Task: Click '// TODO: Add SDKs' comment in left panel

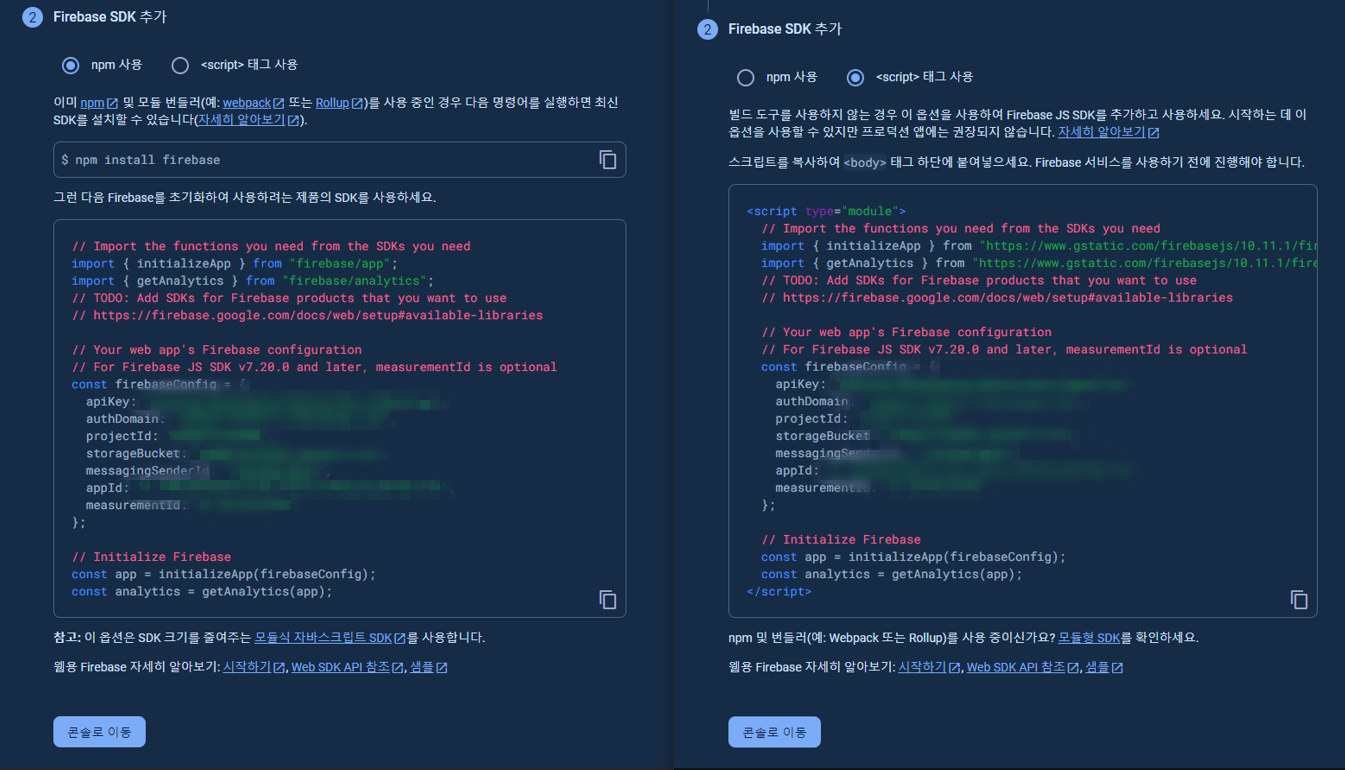Action: 289,298
